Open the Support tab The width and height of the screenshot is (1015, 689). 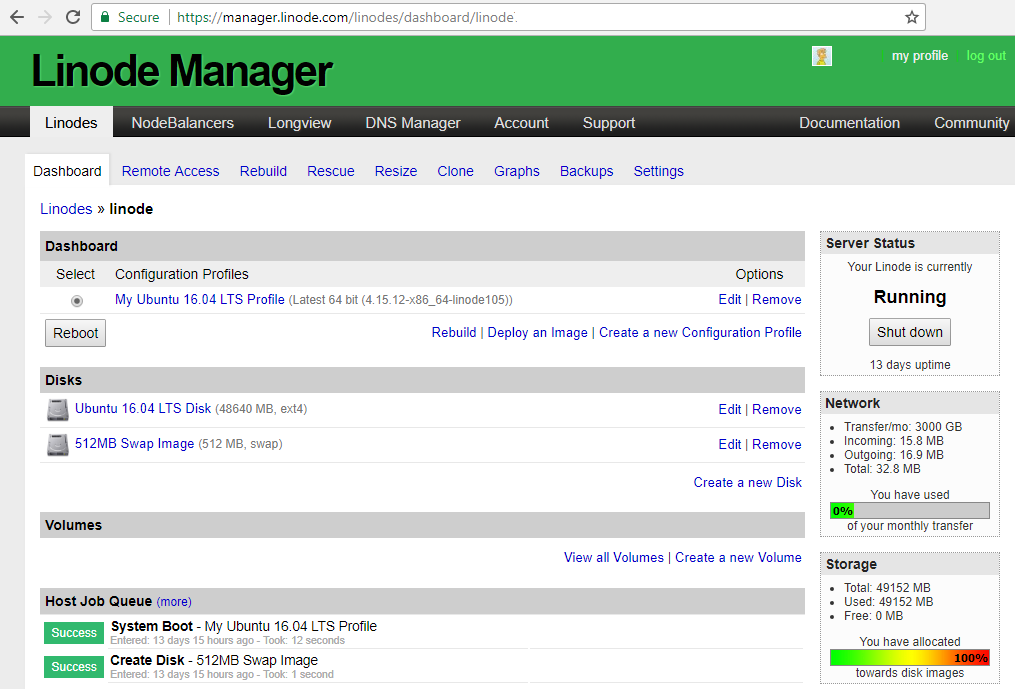(608, 122)
